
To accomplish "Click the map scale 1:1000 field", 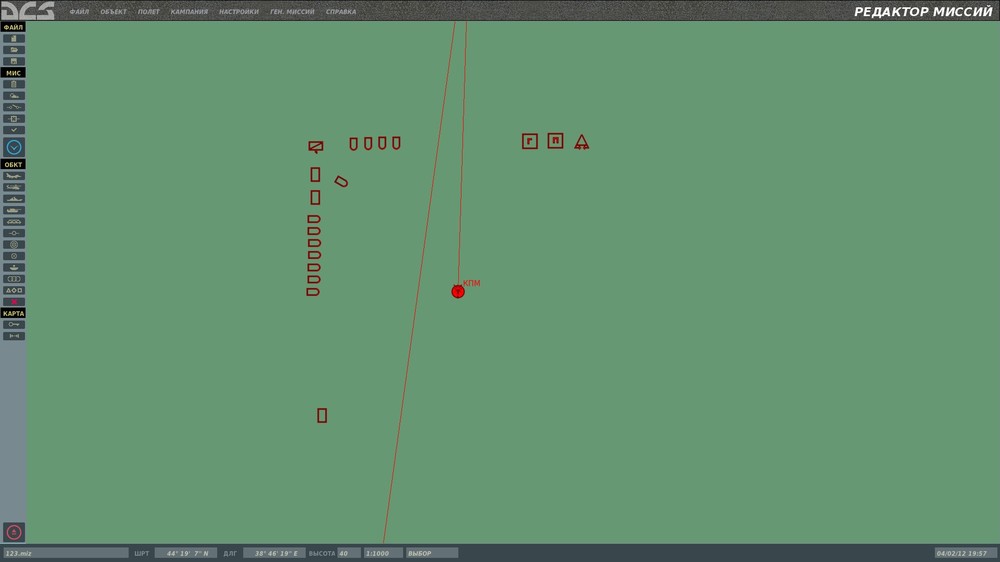I will coord(383,553).
